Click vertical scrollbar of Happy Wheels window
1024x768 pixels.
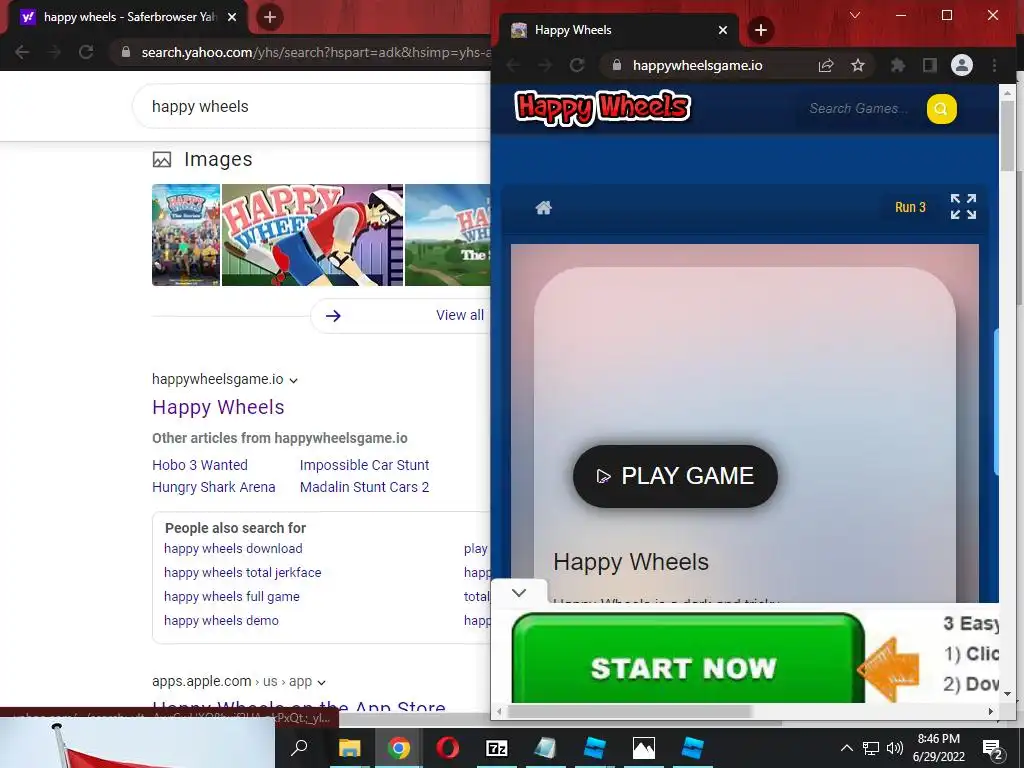(x=1006, y=135)
